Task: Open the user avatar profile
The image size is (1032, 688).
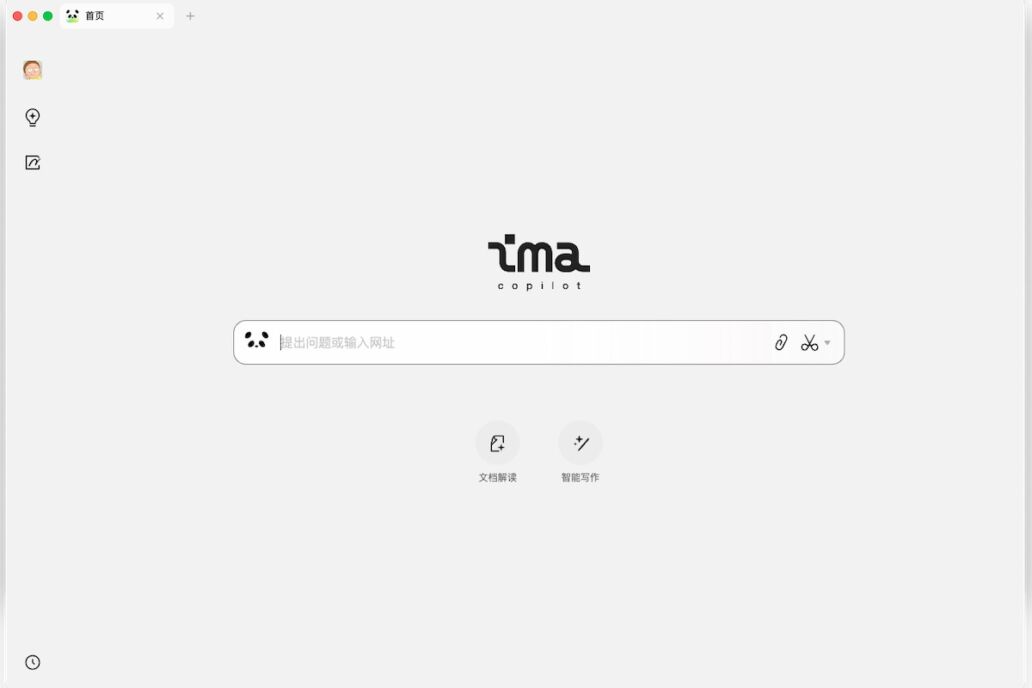Action: (32, 70)
